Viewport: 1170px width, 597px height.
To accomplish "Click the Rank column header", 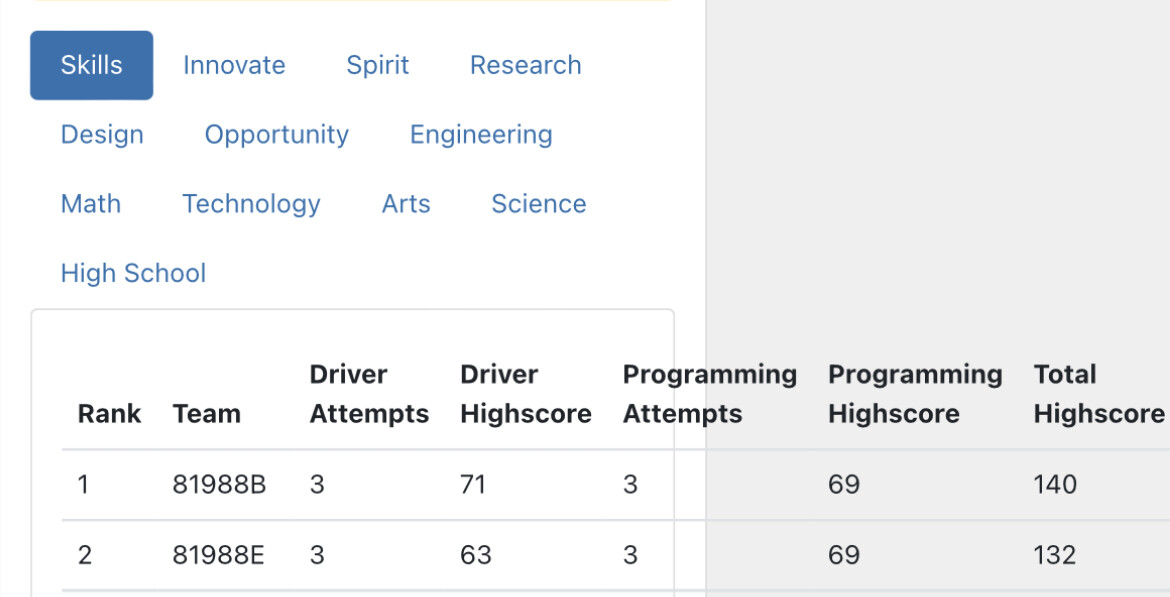I will tap(109, 413).
